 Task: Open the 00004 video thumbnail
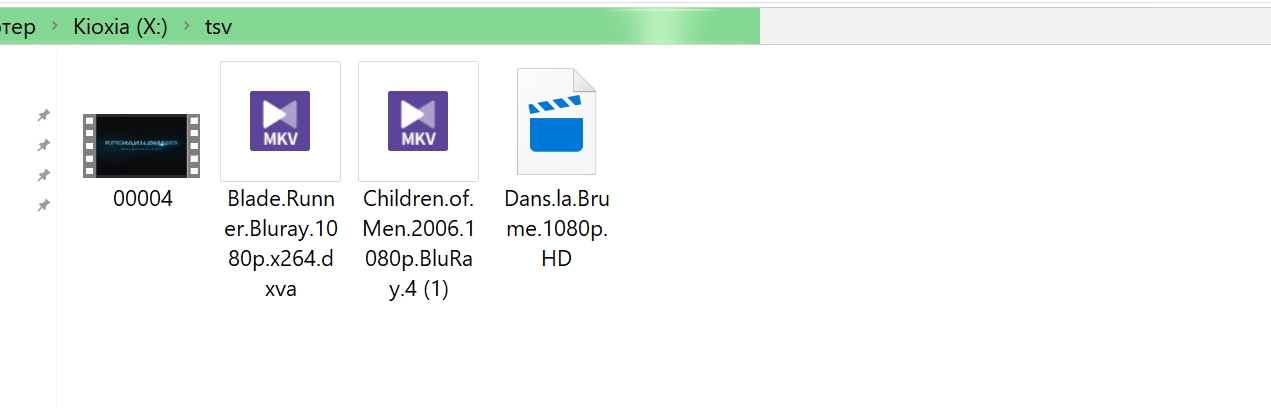coord(142,145)
